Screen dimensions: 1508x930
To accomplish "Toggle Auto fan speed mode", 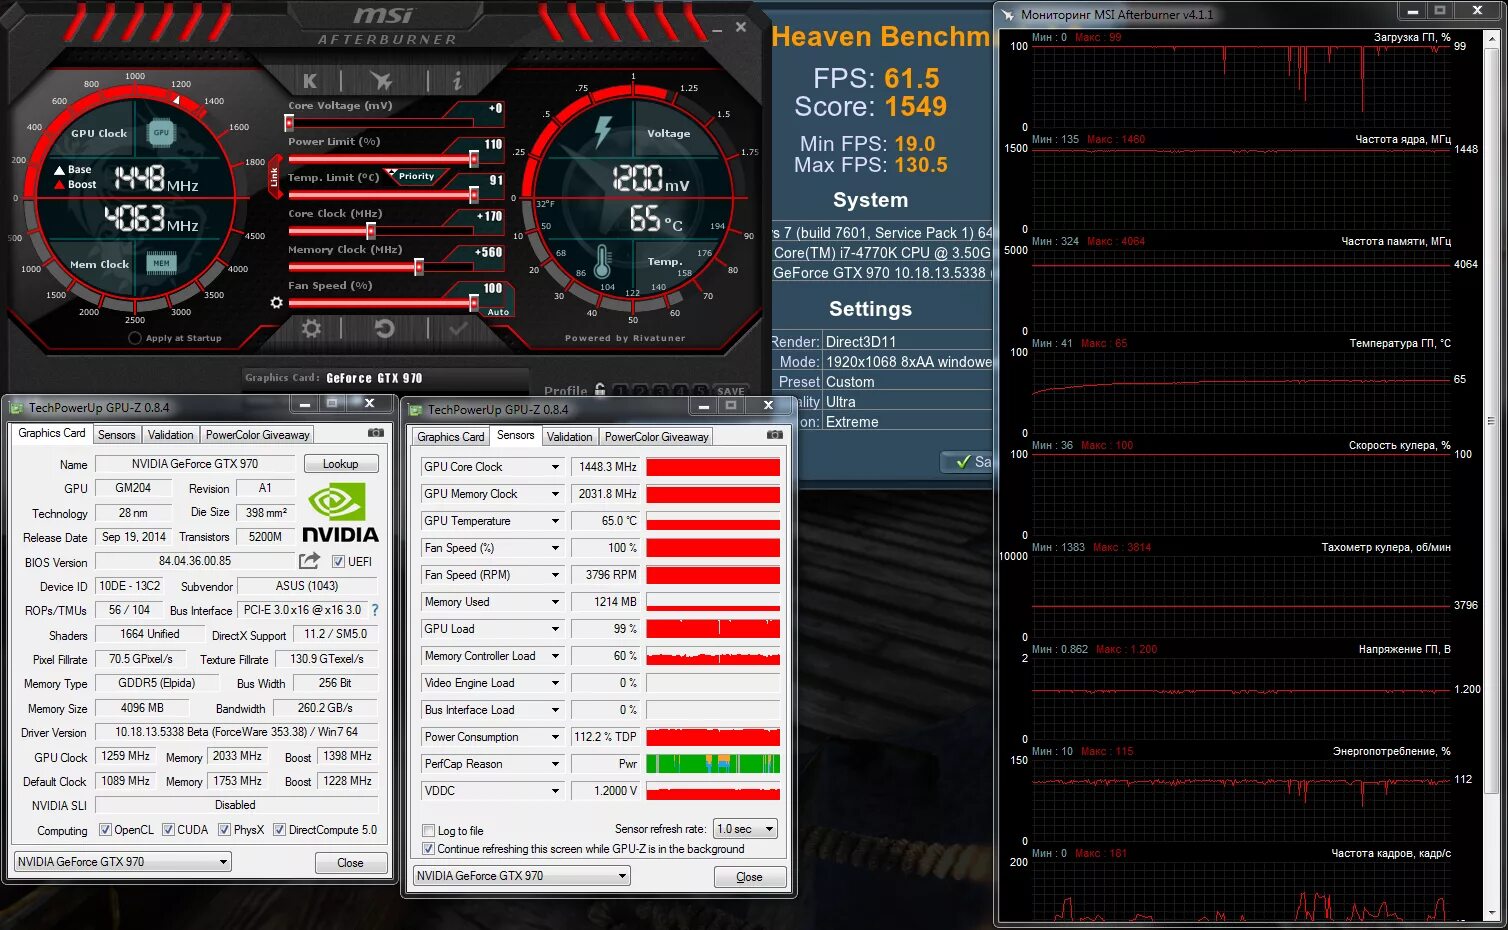I will 498,312.
